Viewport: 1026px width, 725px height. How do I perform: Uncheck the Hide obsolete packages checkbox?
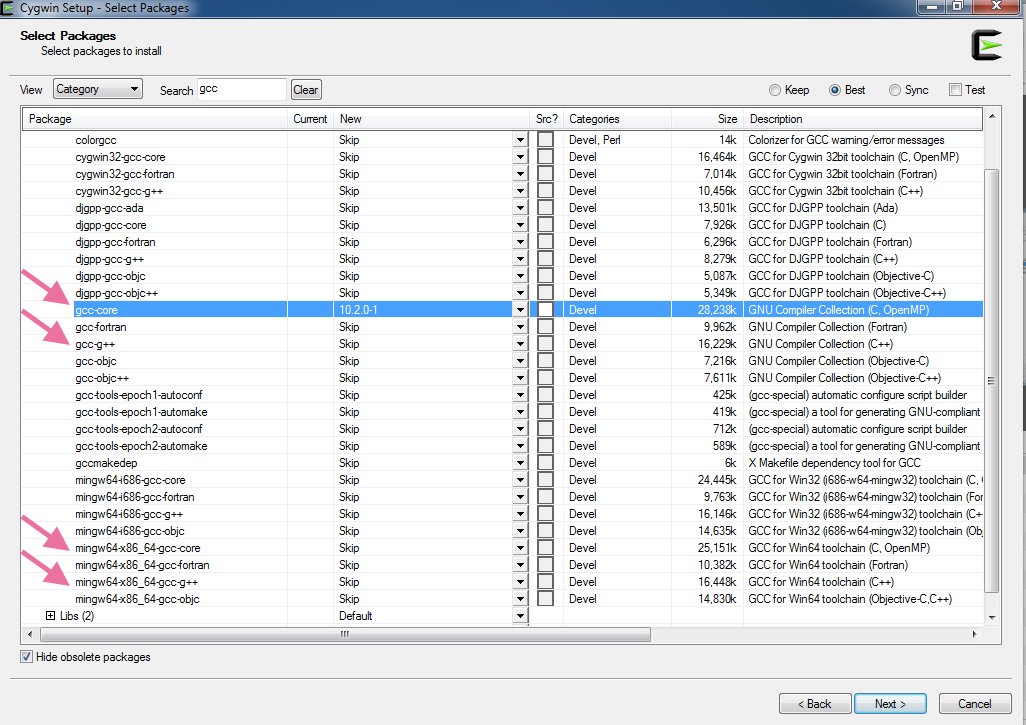tap(25, 657)
